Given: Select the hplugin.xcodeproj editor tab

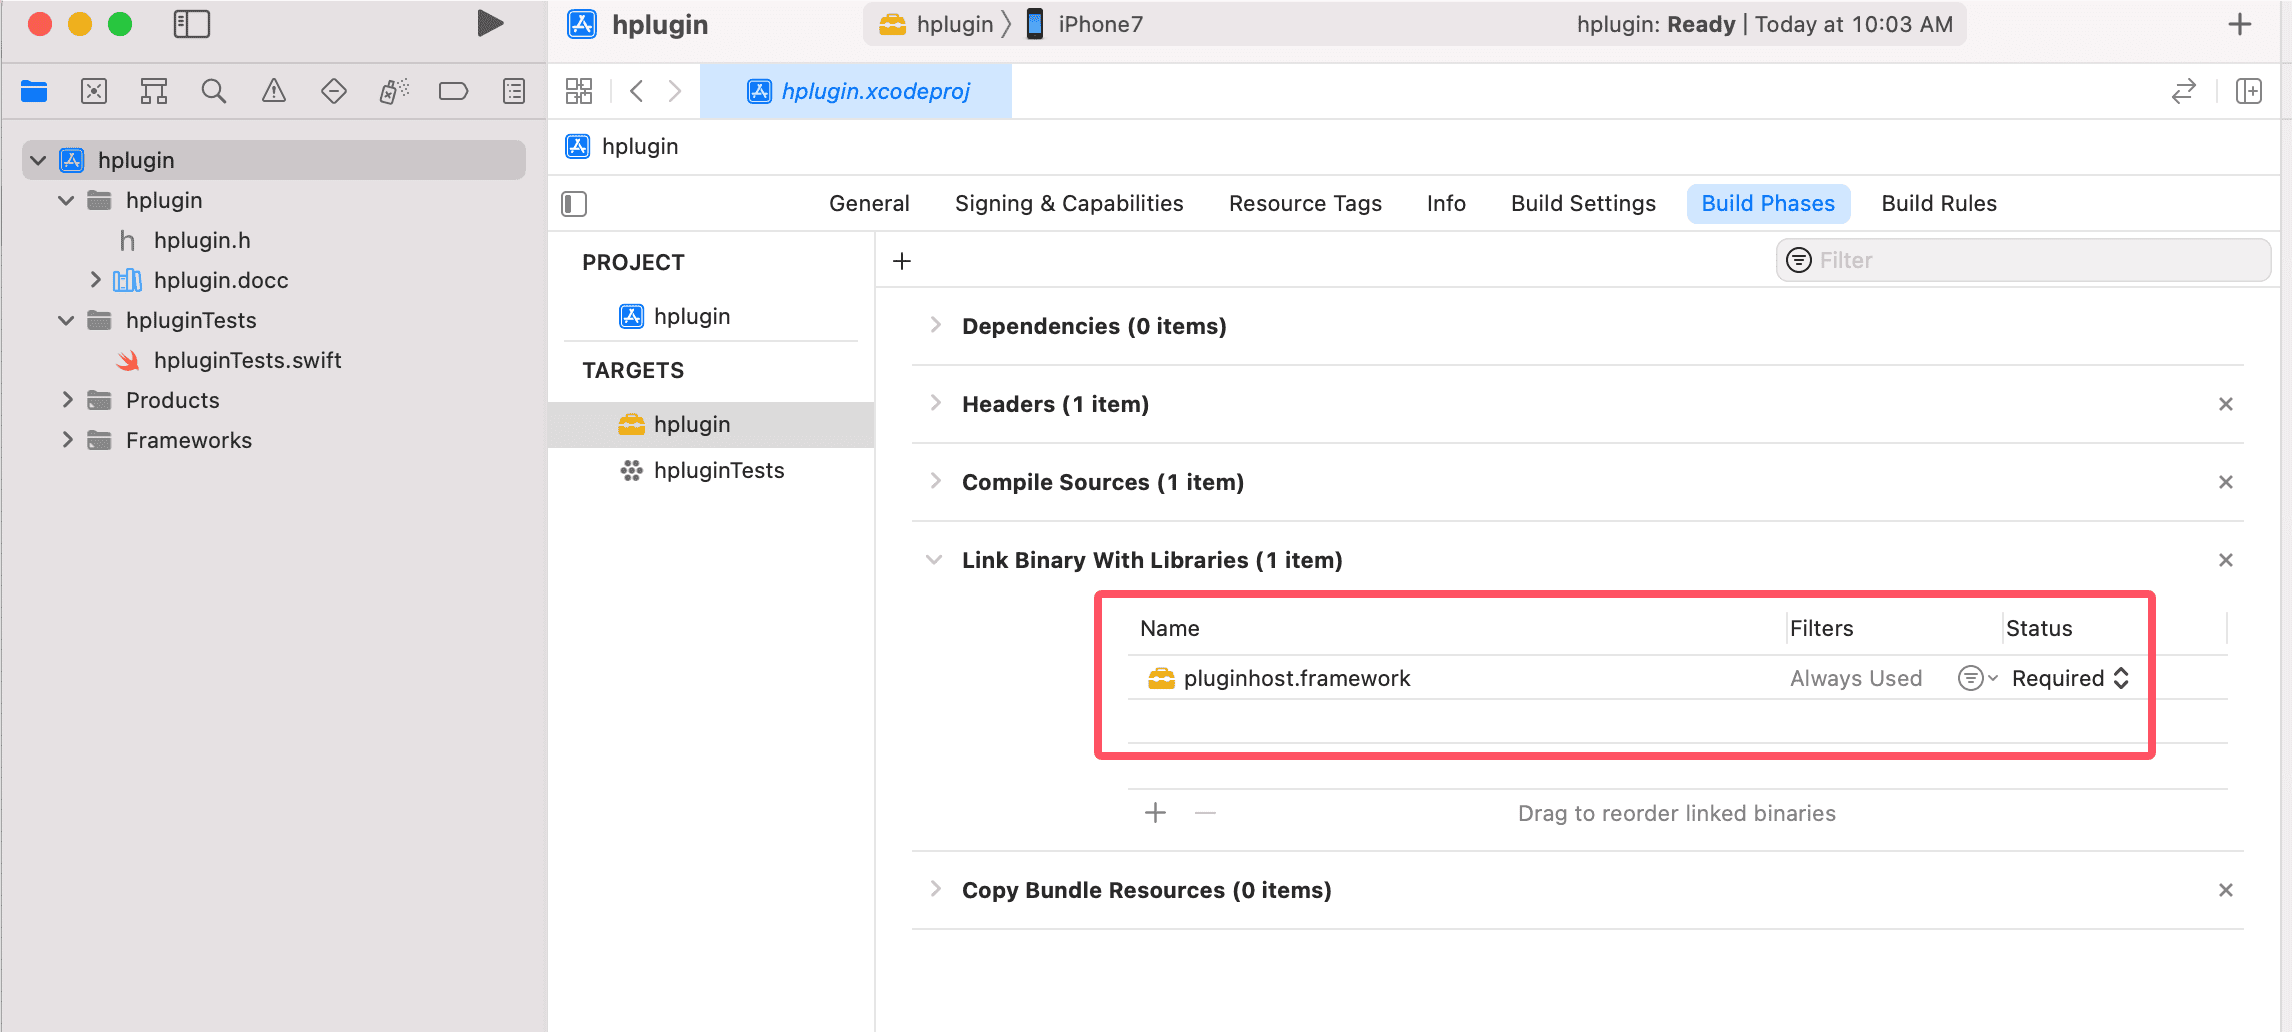Looking at the screenshot, I should pos(857,91).
